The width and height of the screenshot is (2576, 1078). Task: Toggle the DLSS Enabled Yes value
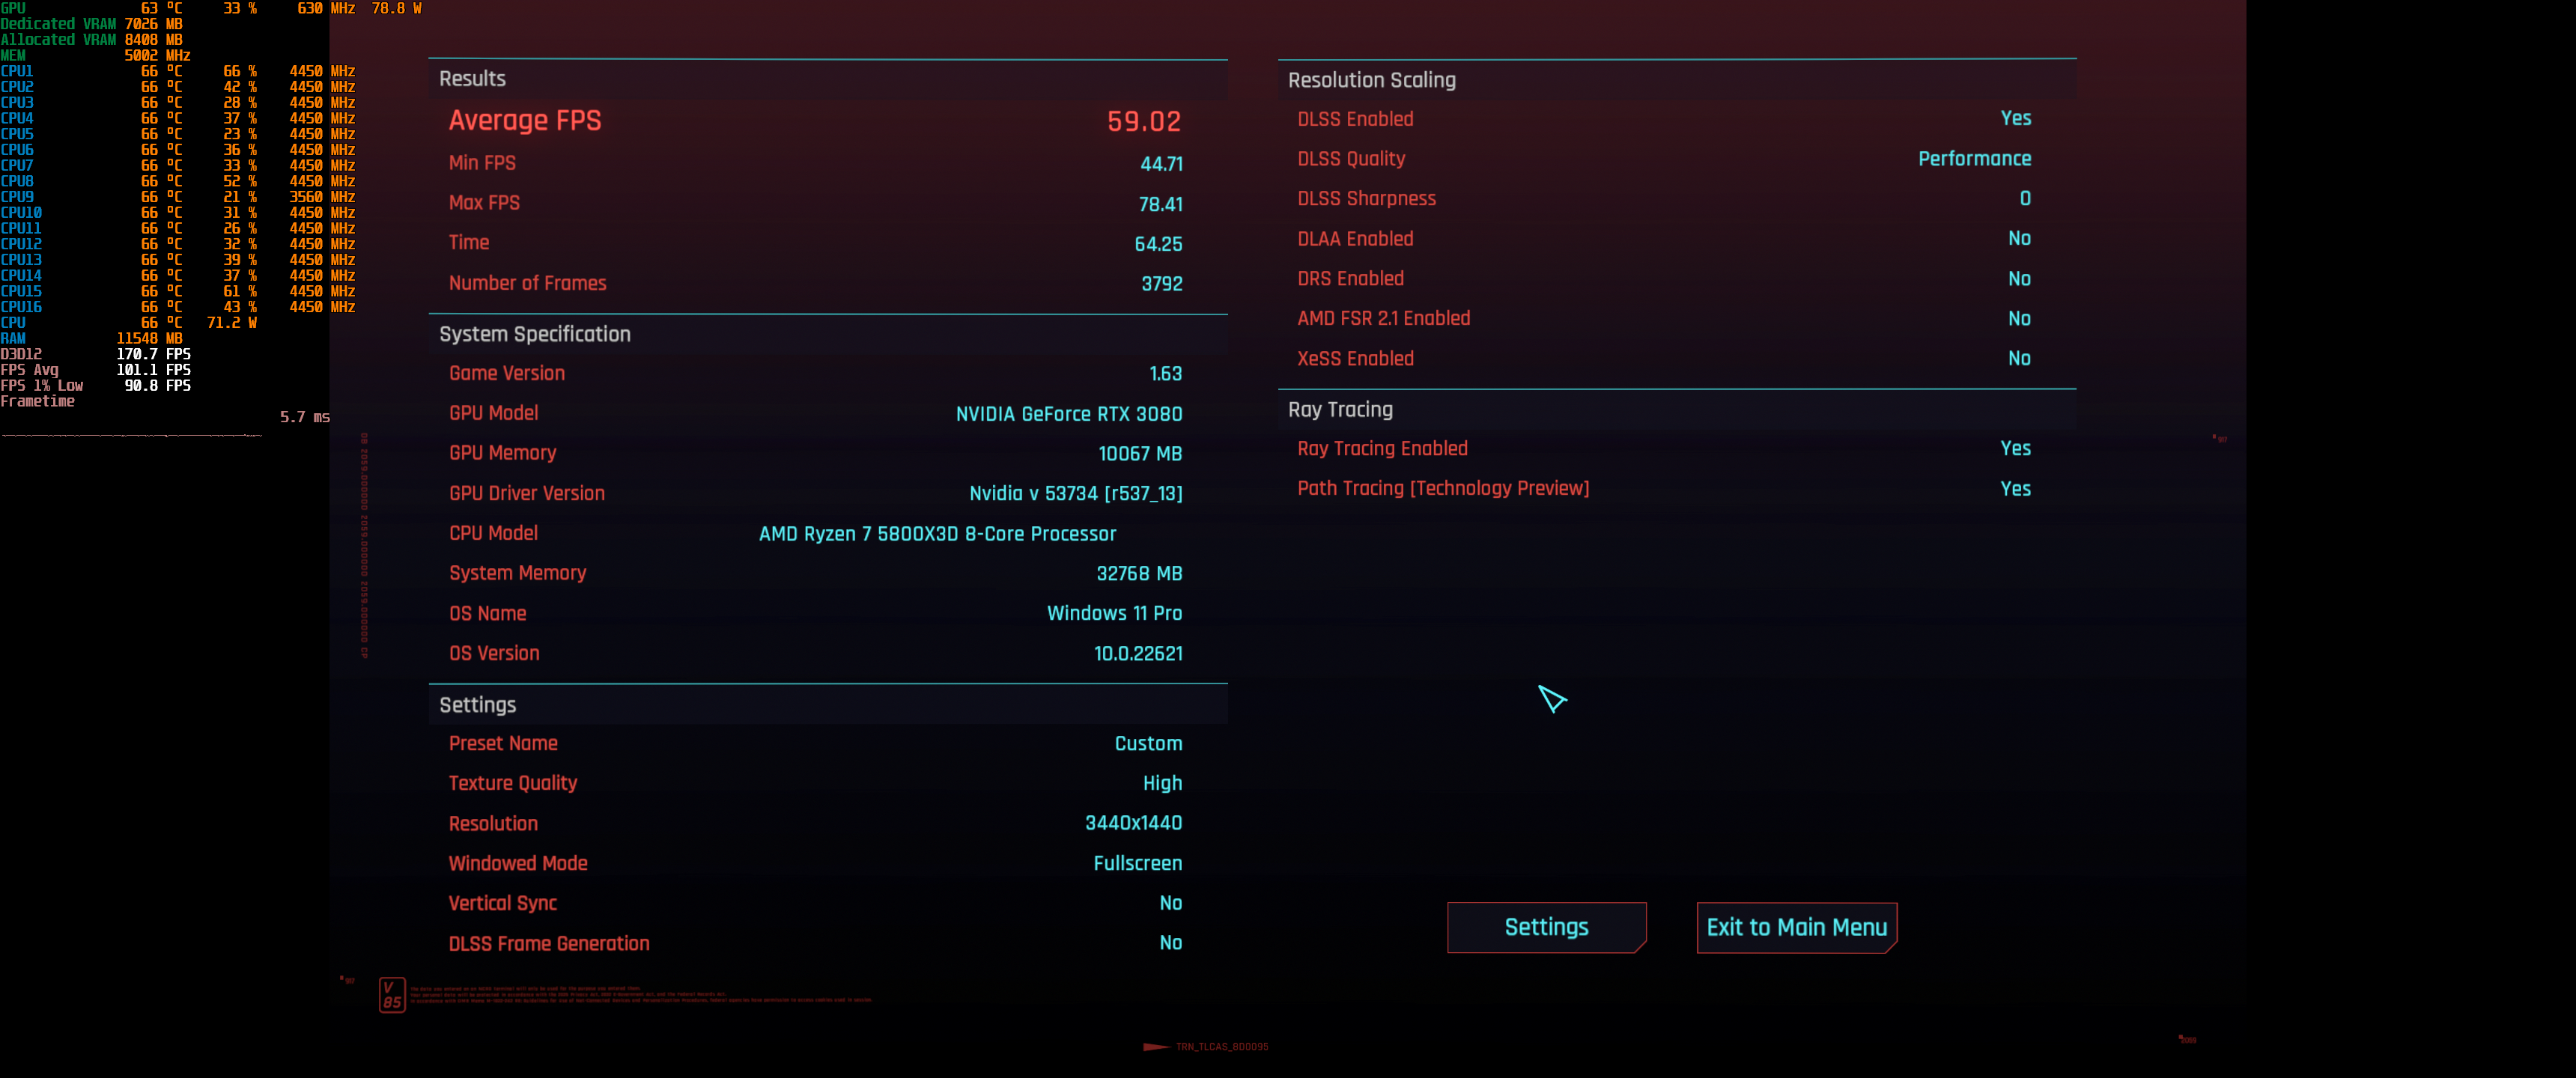pos(2014,118)
